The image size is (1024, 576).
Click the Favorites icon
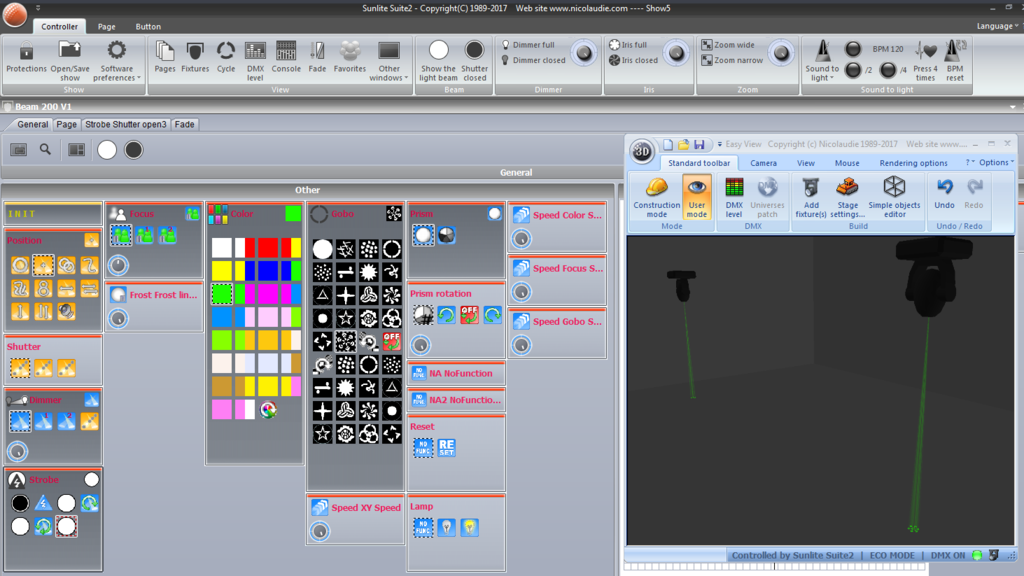pos(349,57)
